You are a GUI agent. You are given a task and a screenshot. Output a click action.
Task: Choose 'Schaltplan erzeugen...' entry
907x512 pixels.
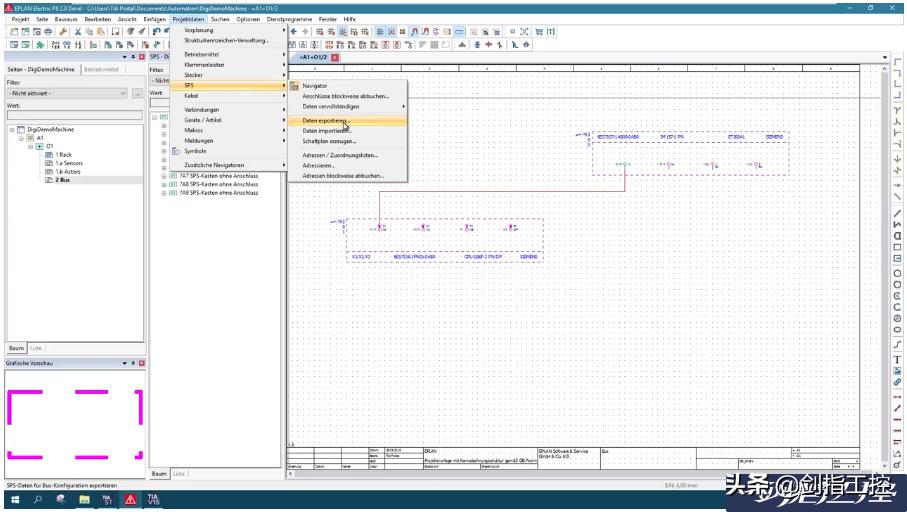[x=347, y=142]
